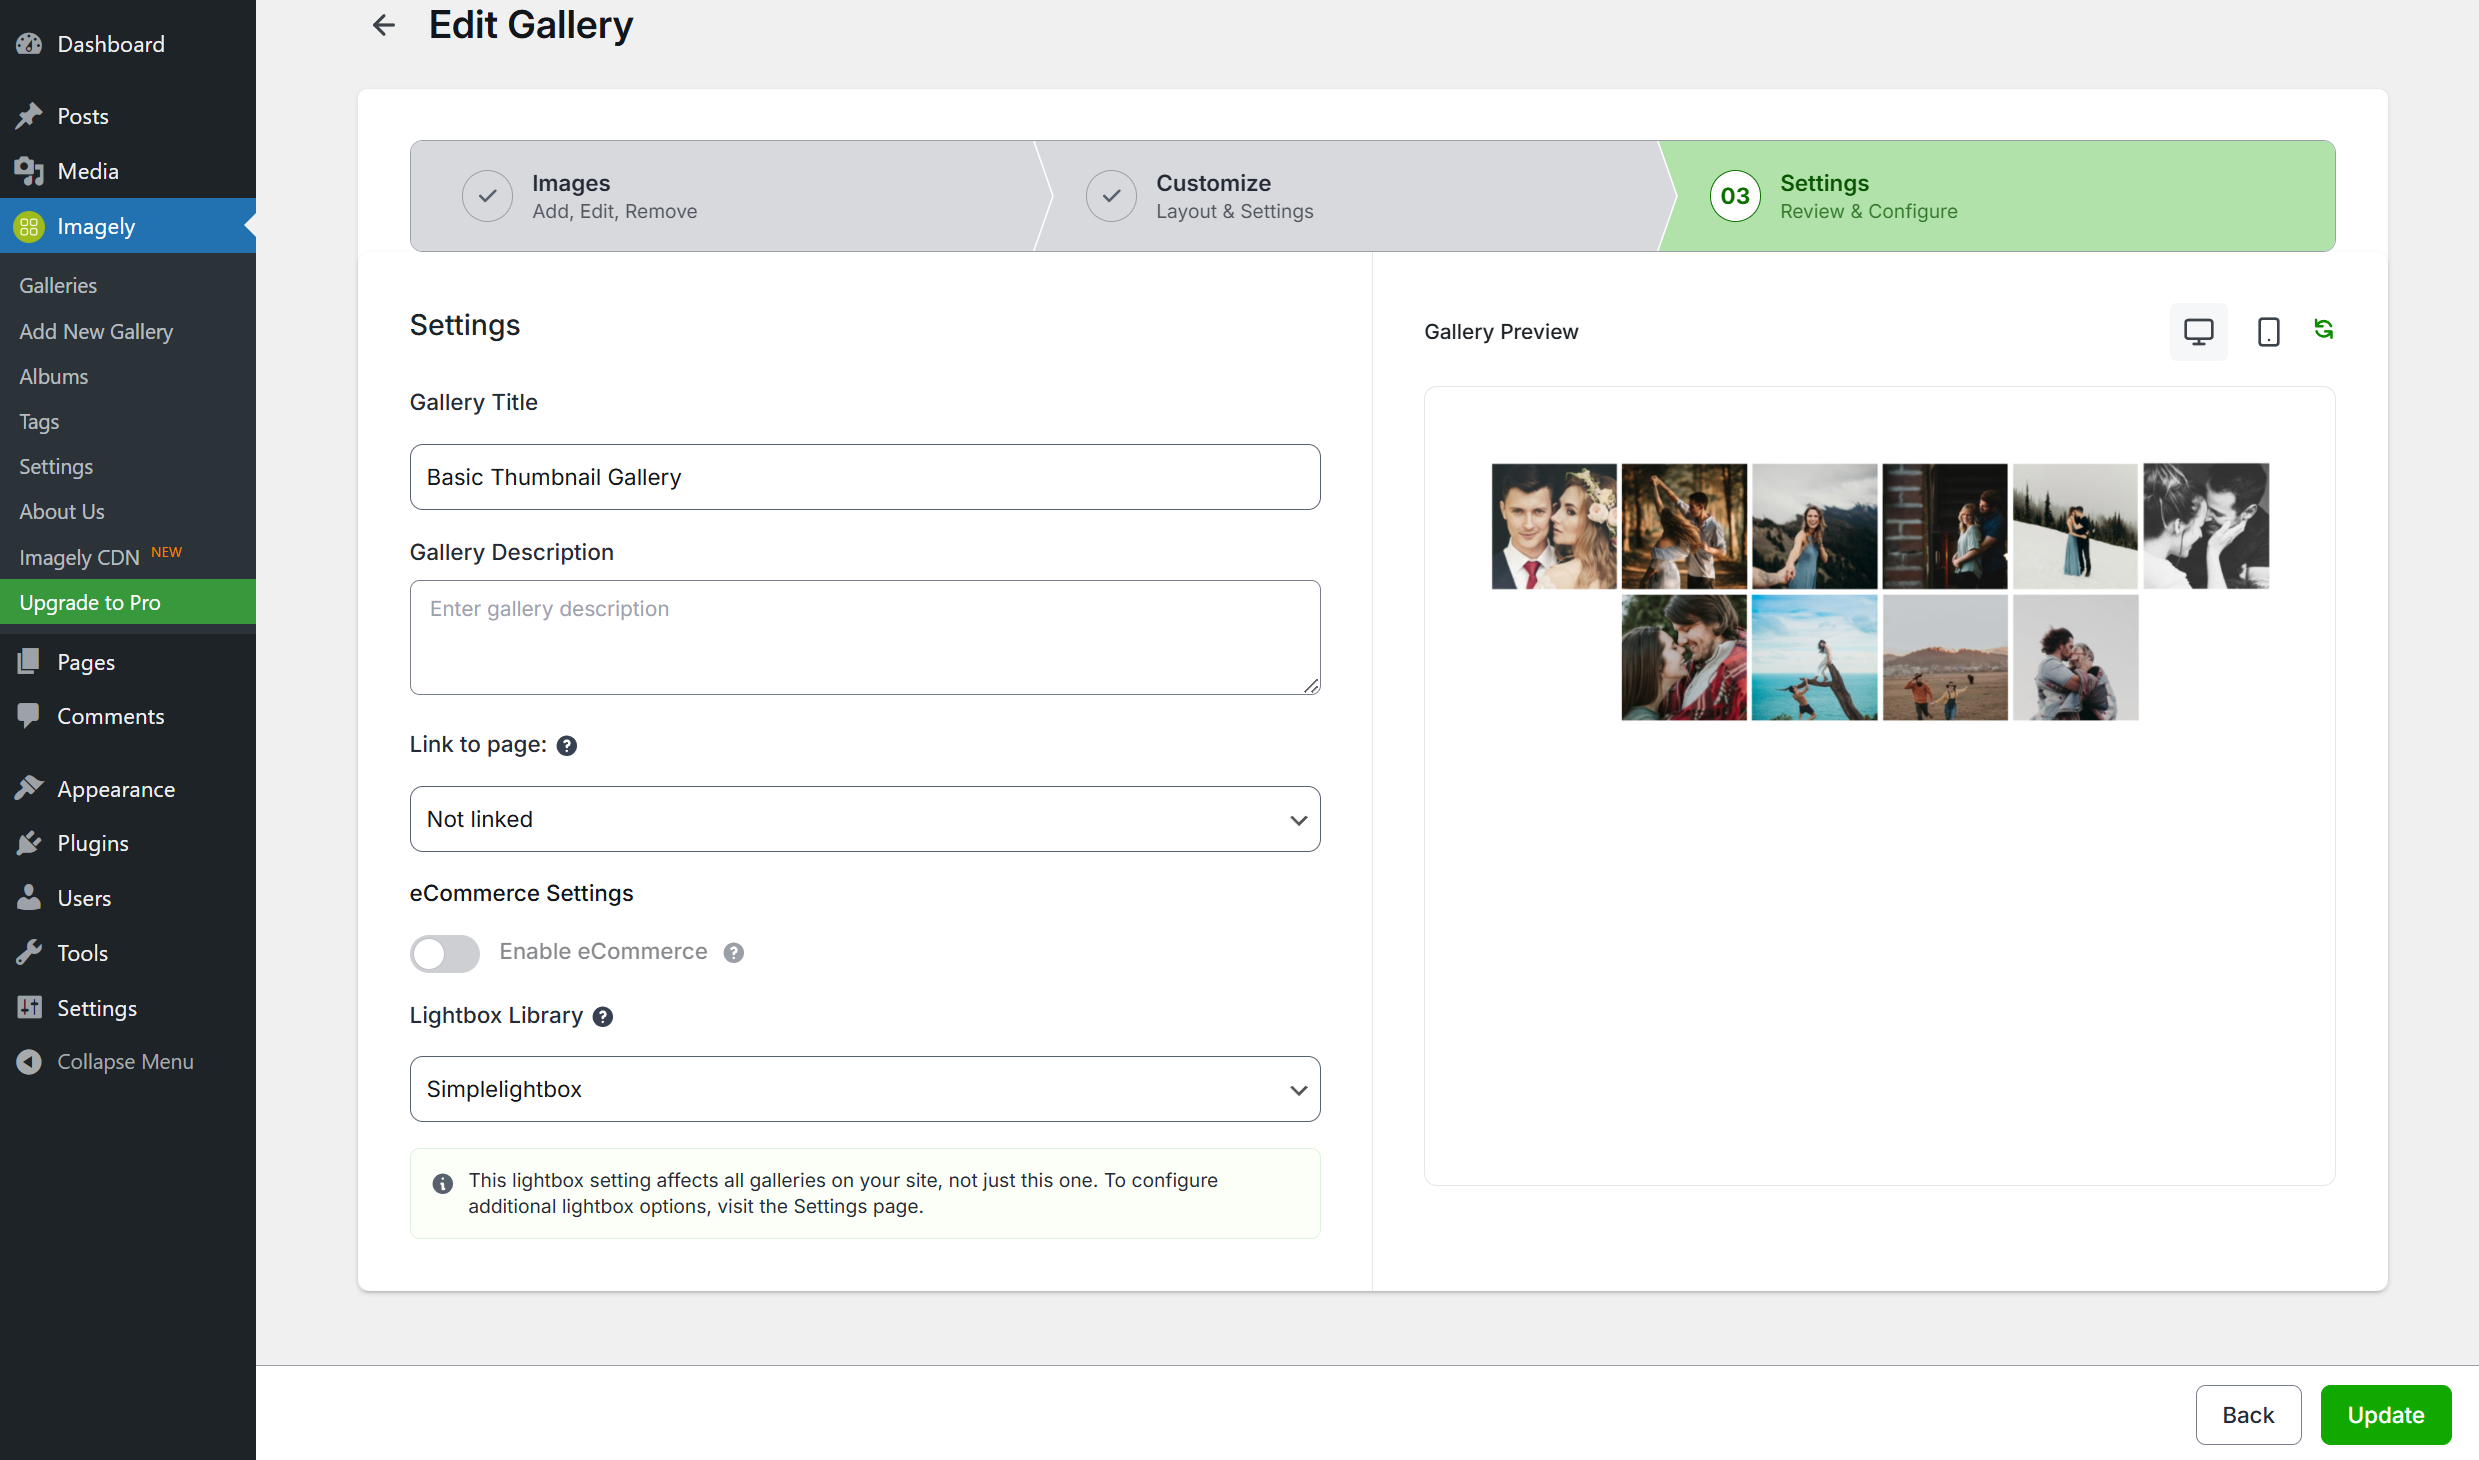Expand the Simplelightbox selection chevron
2479x1460 pixels.
click(x=1298, y=1089)
